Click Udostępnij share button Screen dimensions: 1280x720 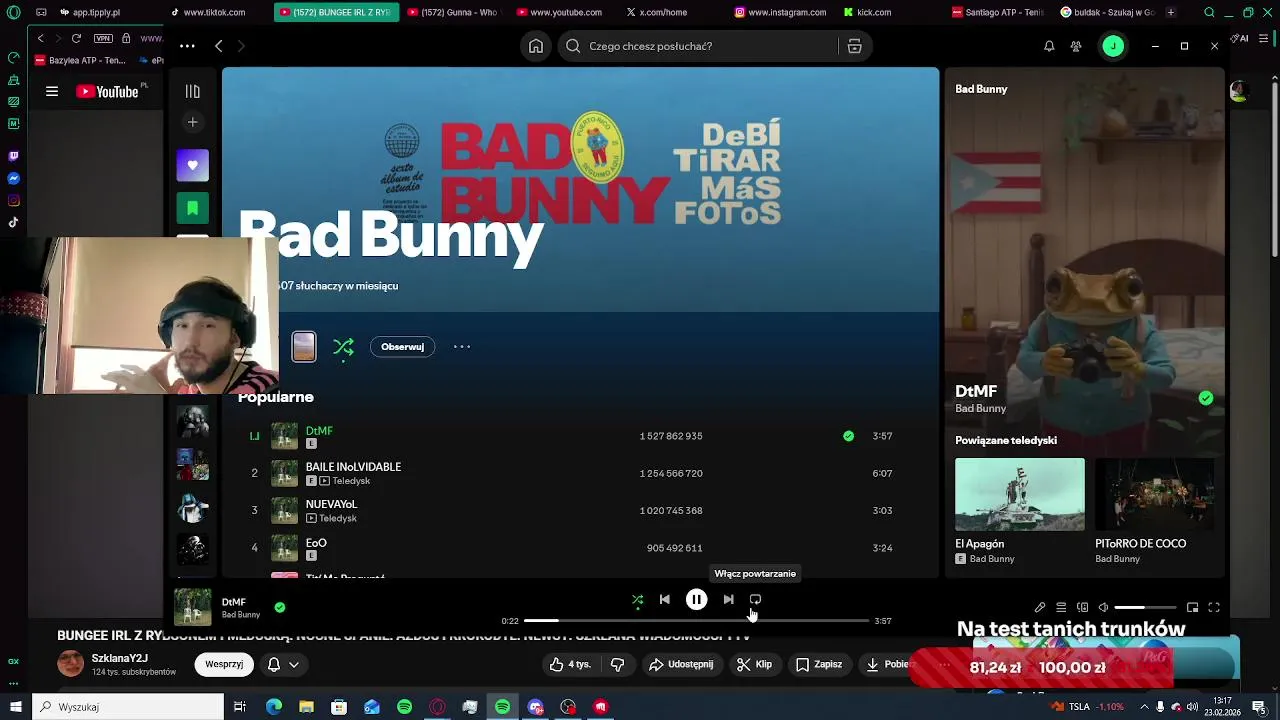(x=681, y=664)
